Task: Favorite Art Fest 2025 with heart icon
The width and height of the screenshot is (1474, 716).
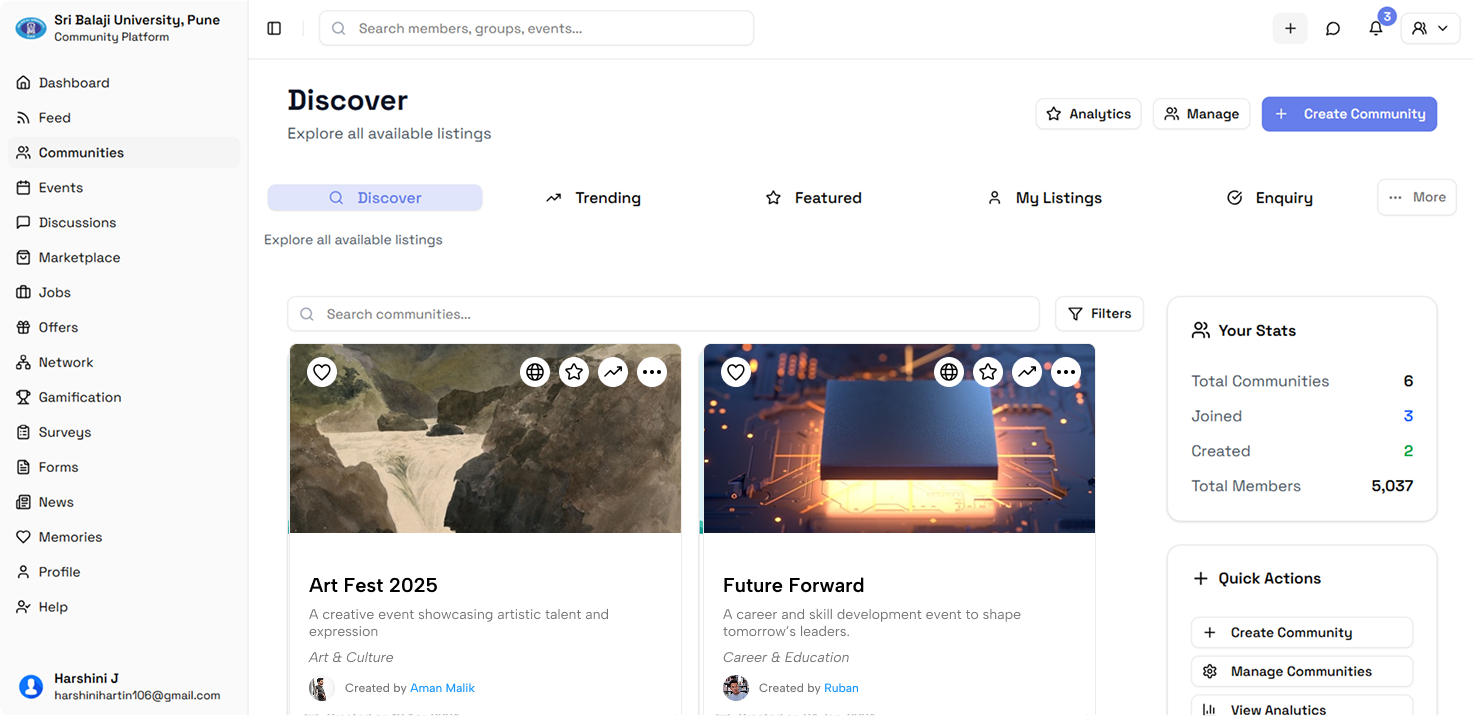Action: (322, 373)
